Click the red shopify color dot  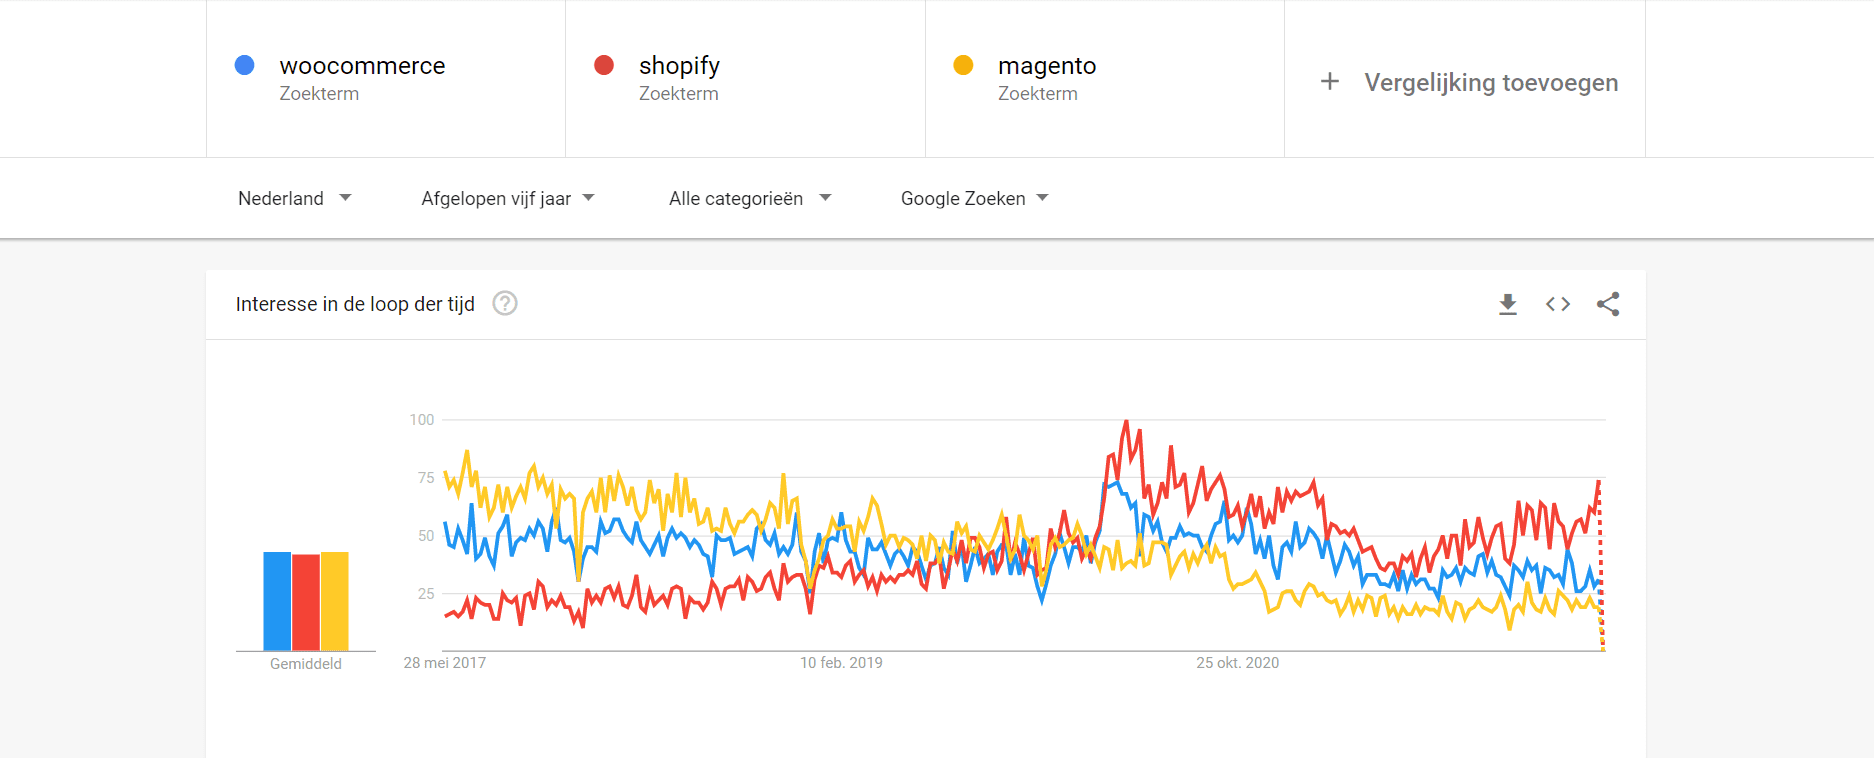coord(604,65)
